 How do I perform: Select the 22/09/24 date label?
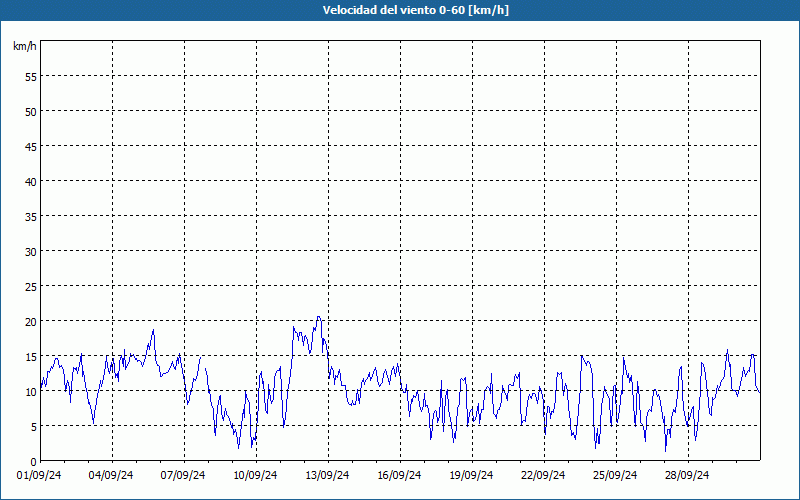[x=543, y=475]
